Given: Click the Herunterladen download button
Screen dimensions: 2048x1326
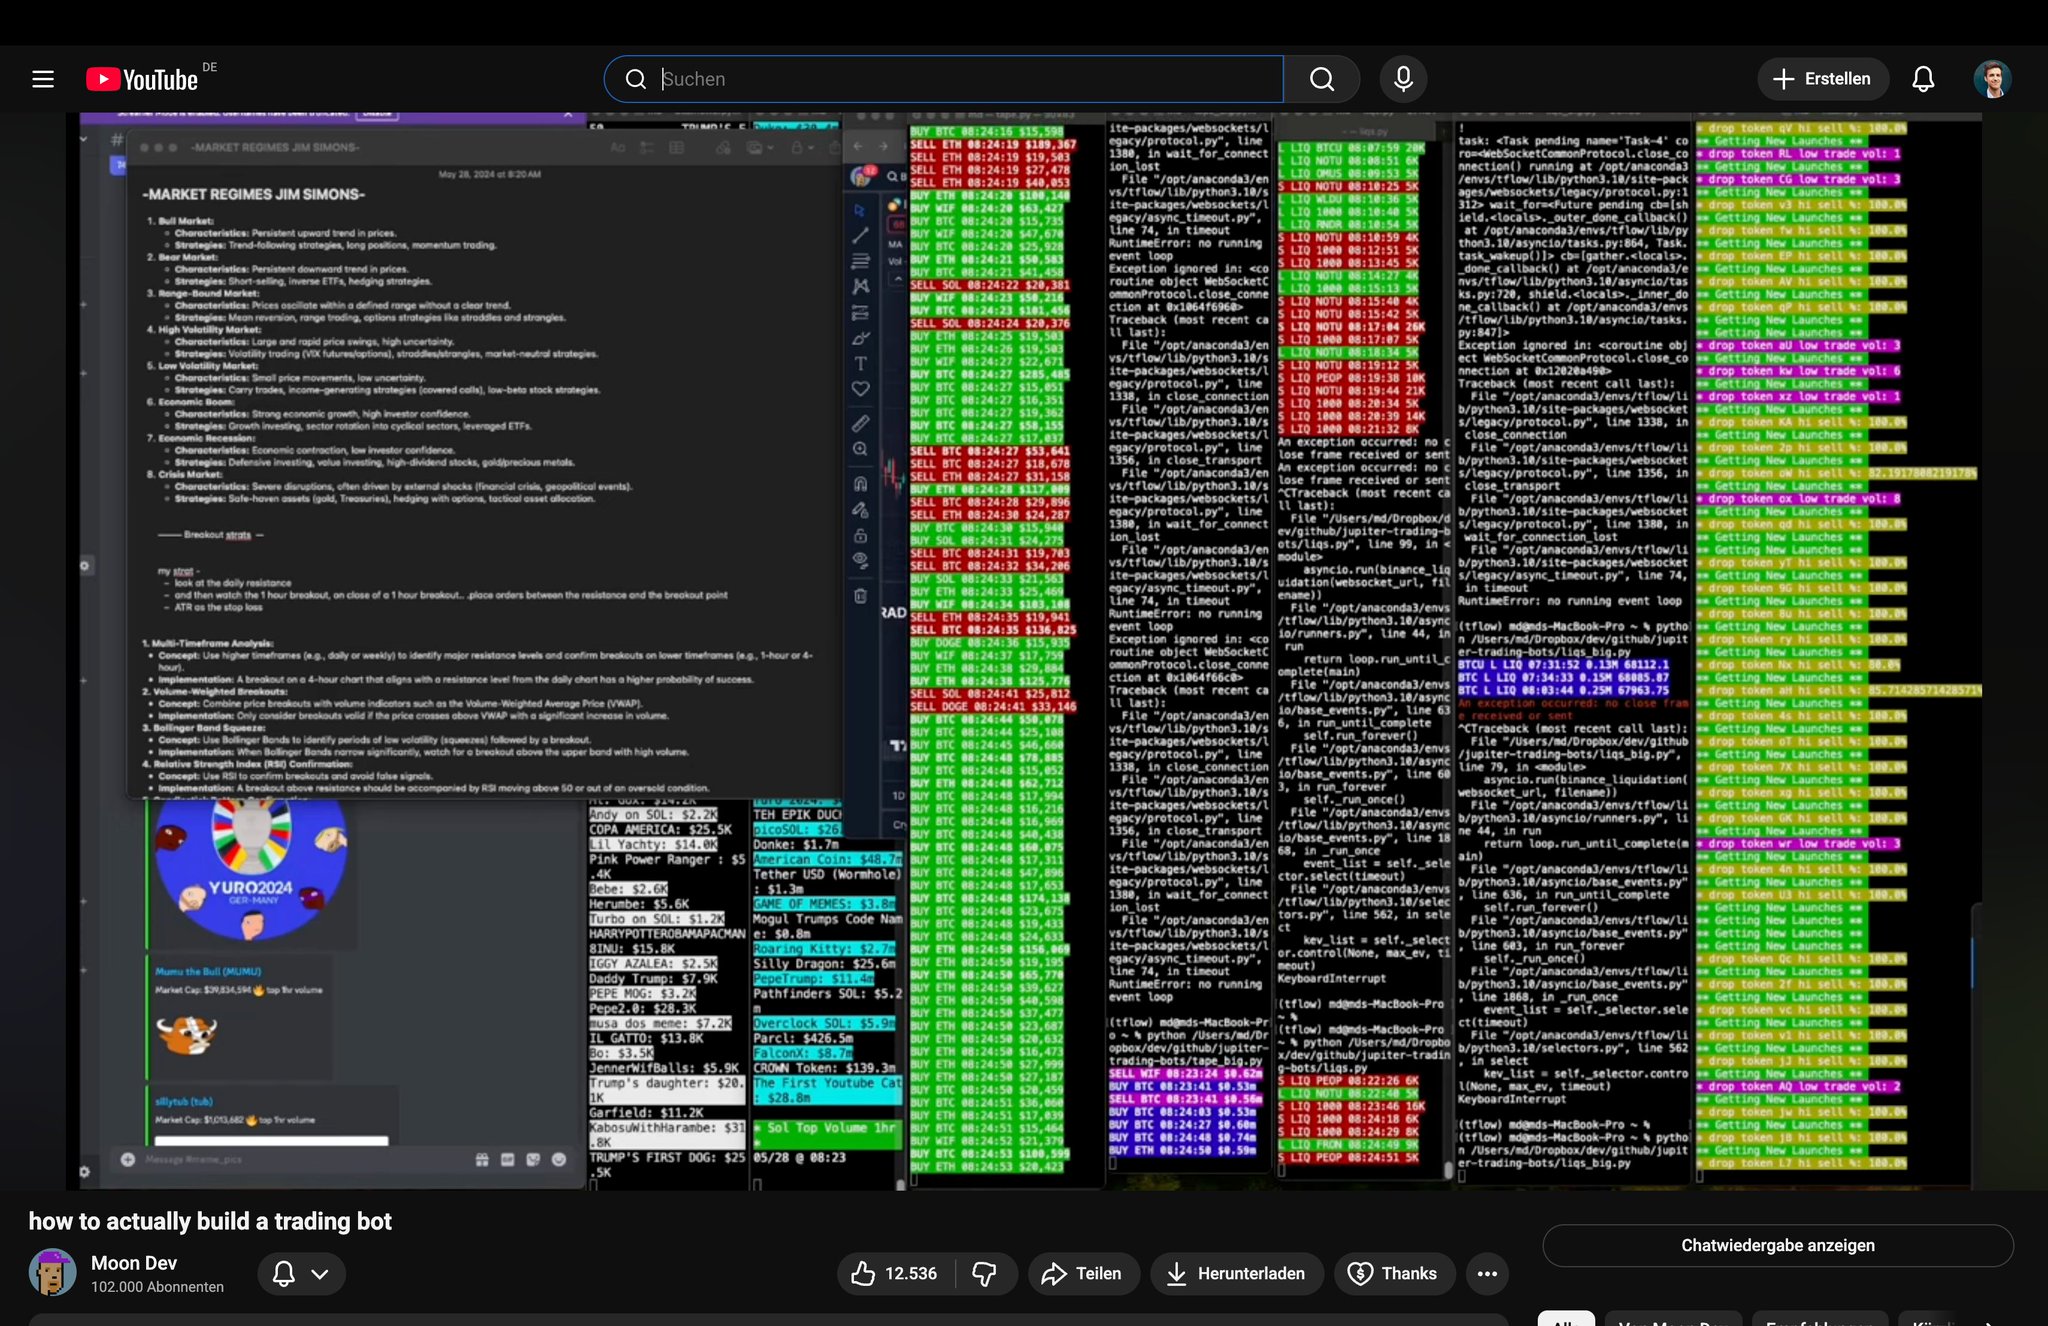Looking at the screenshot, I should (1236, 1273).
